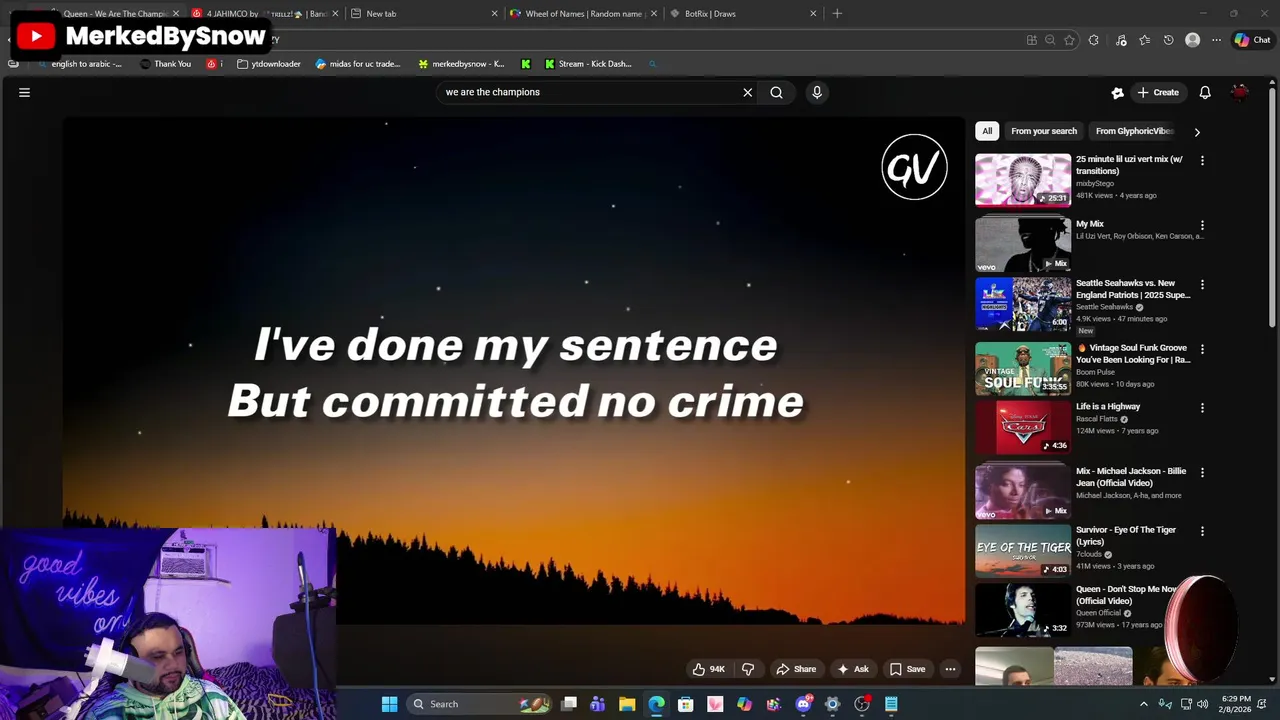
Task: Click the Create button
Action: pyautogui.click(x=1158, y=92)
